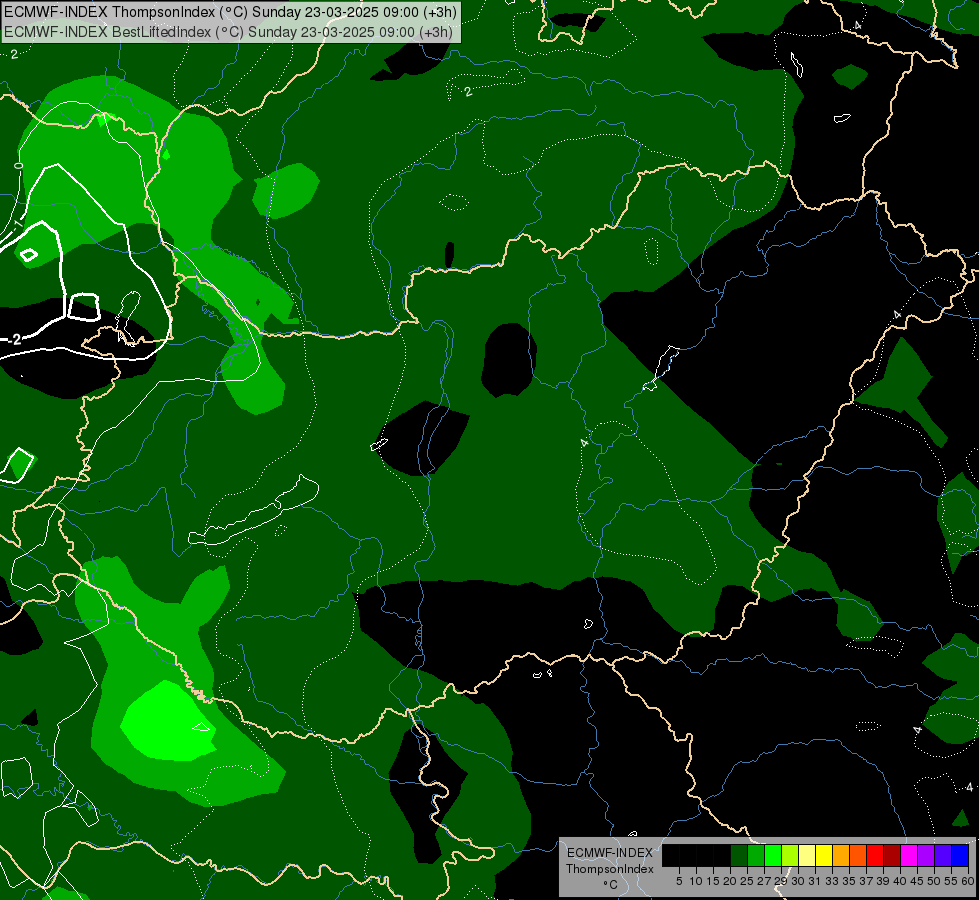Select the dark red 39–40 legend swatch

(x=892, y=855)
